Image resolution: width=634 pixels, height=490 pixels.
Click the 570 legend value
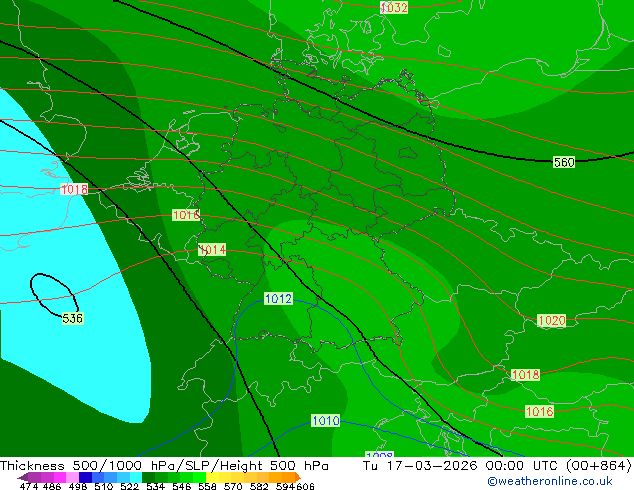[x=233, y=486]
